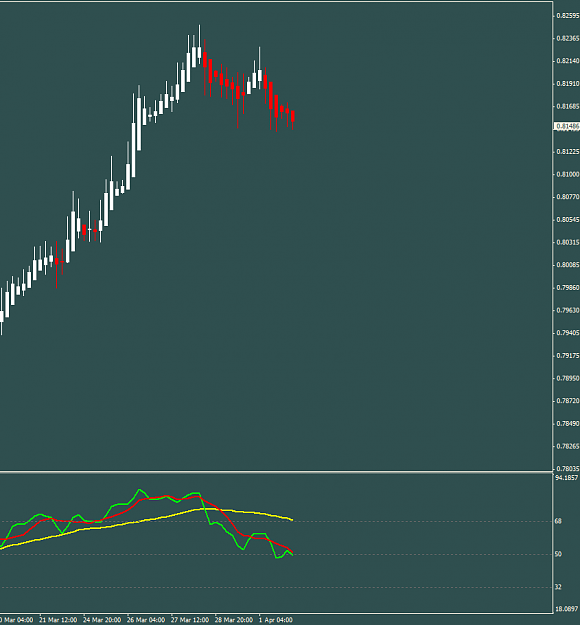The height and width of the screenshot is (625, 580).
Task: Click the 94.1857 indicator scale maximum
Action: tap(566, 478)
